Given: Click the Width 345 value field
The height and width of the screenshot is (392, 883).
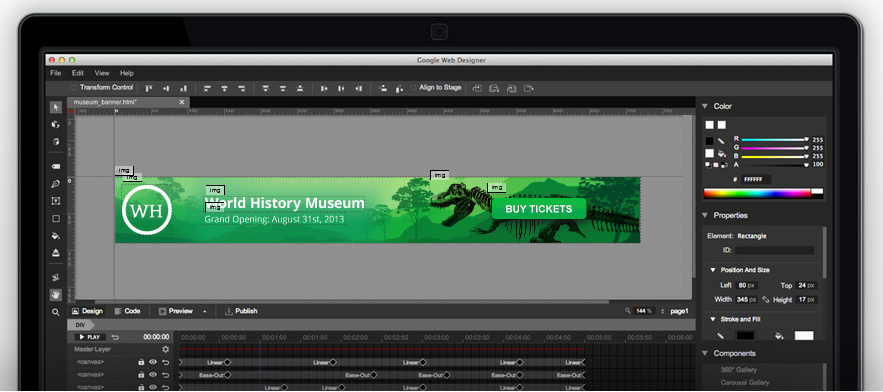Looking at the screenshot, I should pyautogui.click(x=746, y=300).
